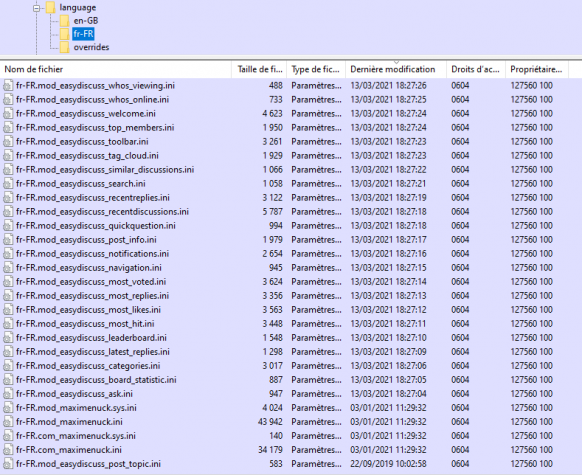
Task: Select fr-FR.mod_easydiscuss_leaderboard.ini file
Action: (91, 338)
